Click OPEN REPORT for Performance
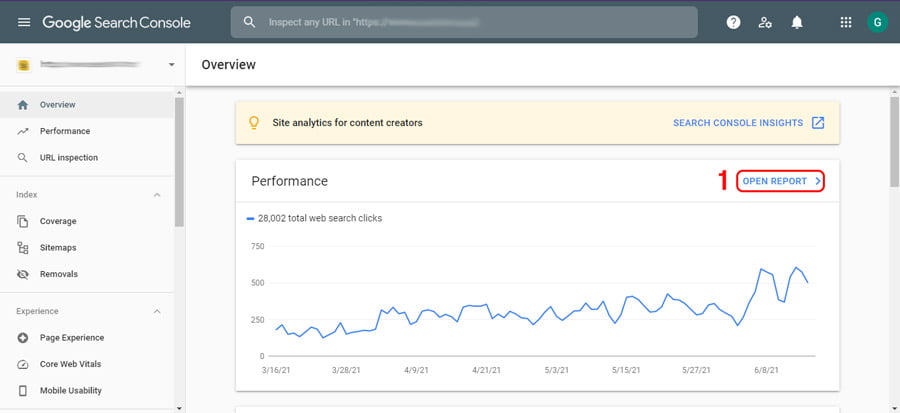Screen dimensions: 900x413 [x=781, y=181]
